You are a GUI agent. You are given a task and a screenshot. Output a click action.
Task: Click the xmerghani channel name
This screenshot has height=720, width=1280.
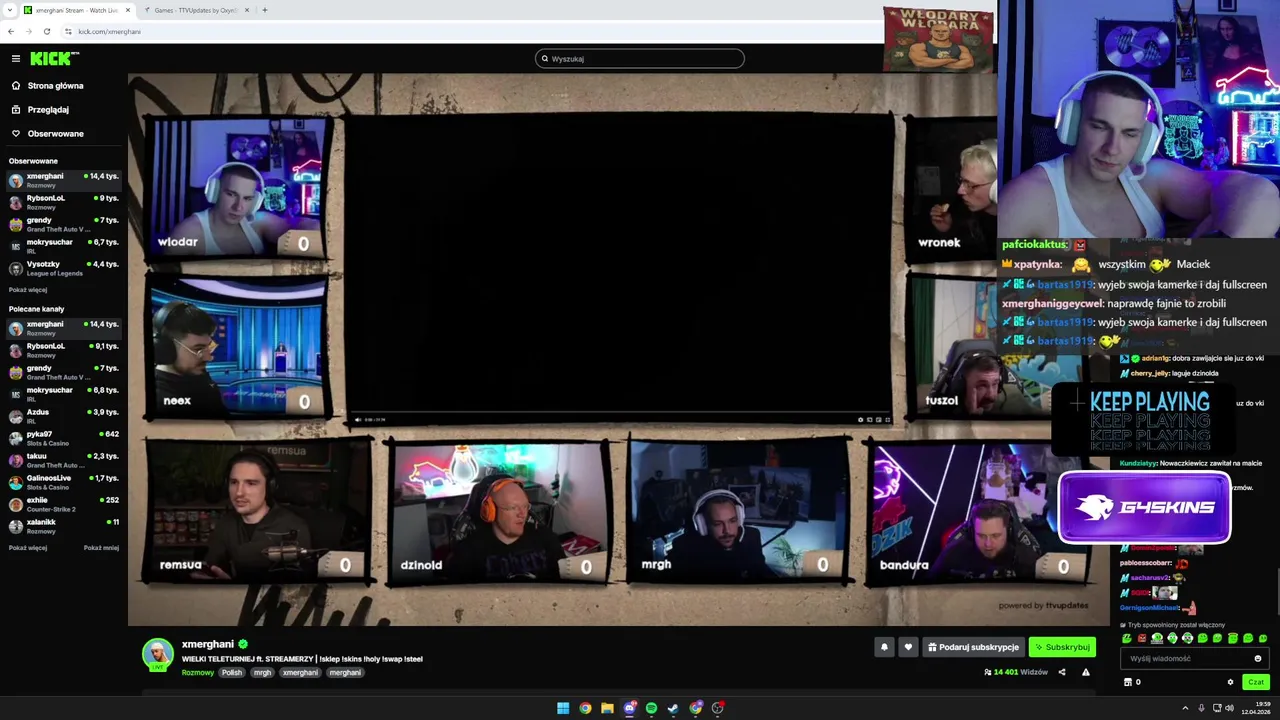(x=208, y=644)
